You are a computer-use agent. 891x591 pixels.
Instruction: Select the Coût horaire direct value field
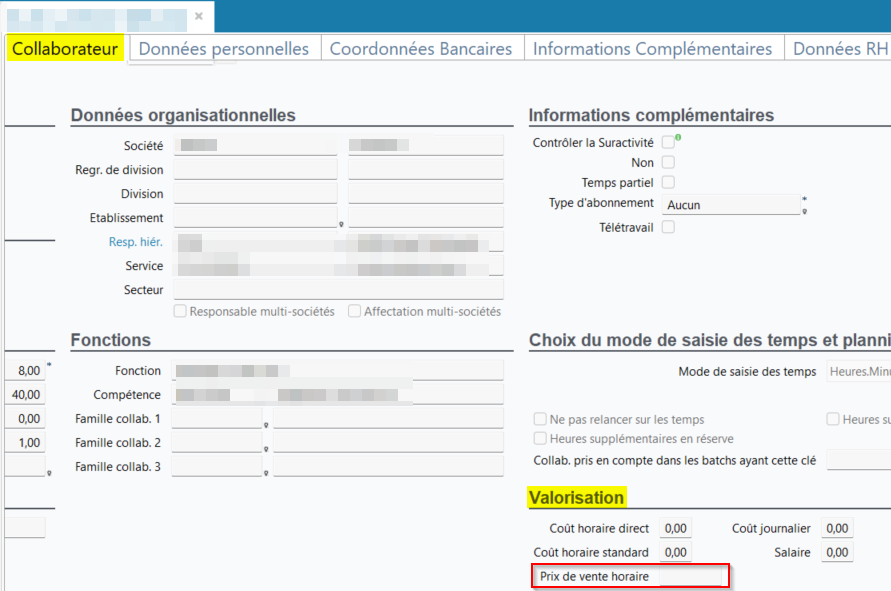[676, 528]
